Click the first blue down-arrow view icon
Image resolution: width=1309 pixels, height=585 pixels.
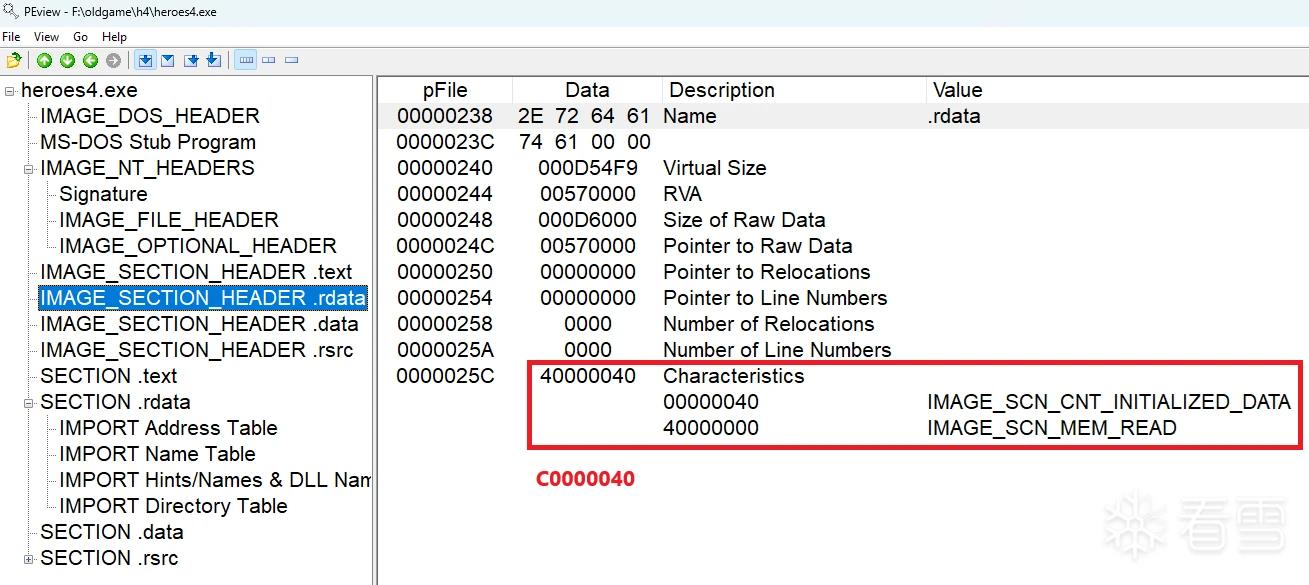[145, 60]
